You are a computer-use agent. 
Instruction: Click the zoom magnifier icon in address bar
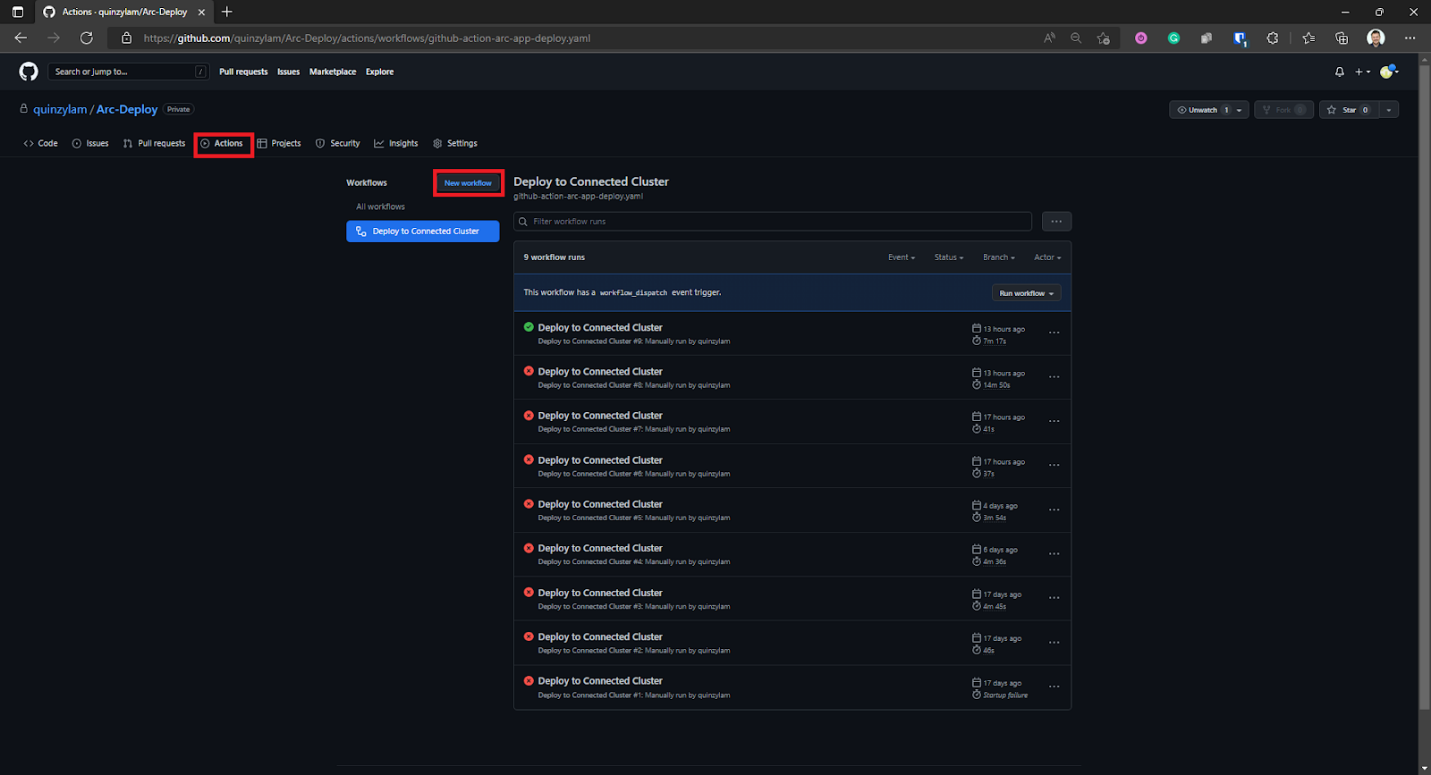coord(1076,38)
